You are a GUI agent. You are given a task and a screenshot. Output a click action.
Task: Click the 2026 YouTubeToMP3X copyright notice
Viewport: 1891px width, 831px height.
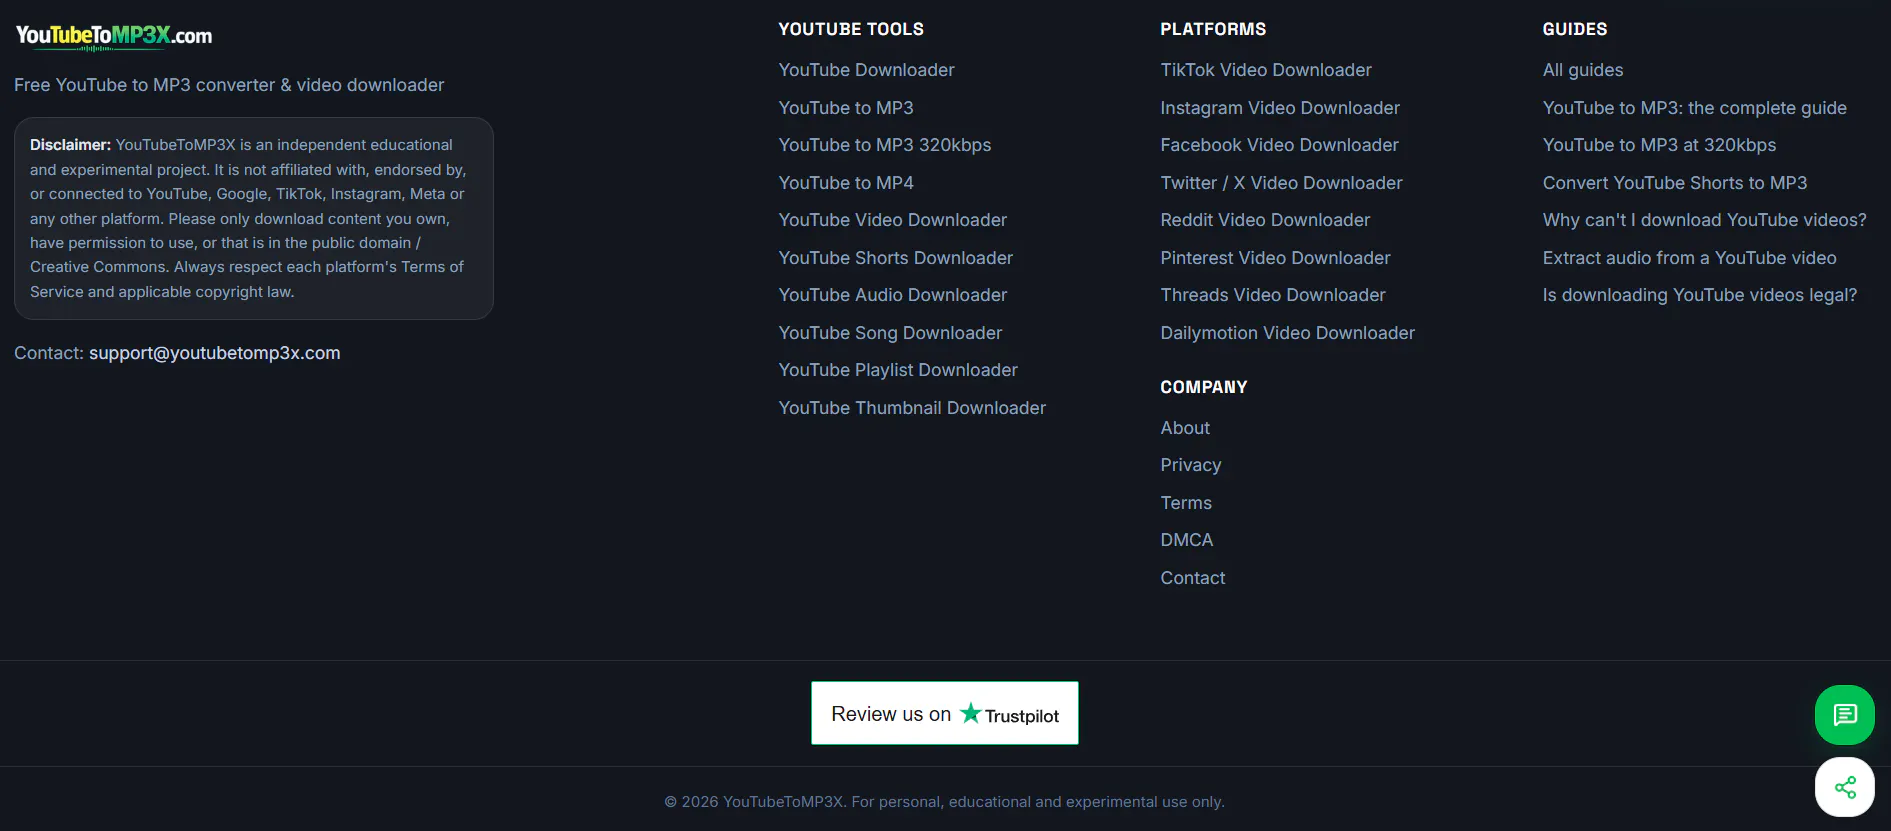(x=944, y=802)
